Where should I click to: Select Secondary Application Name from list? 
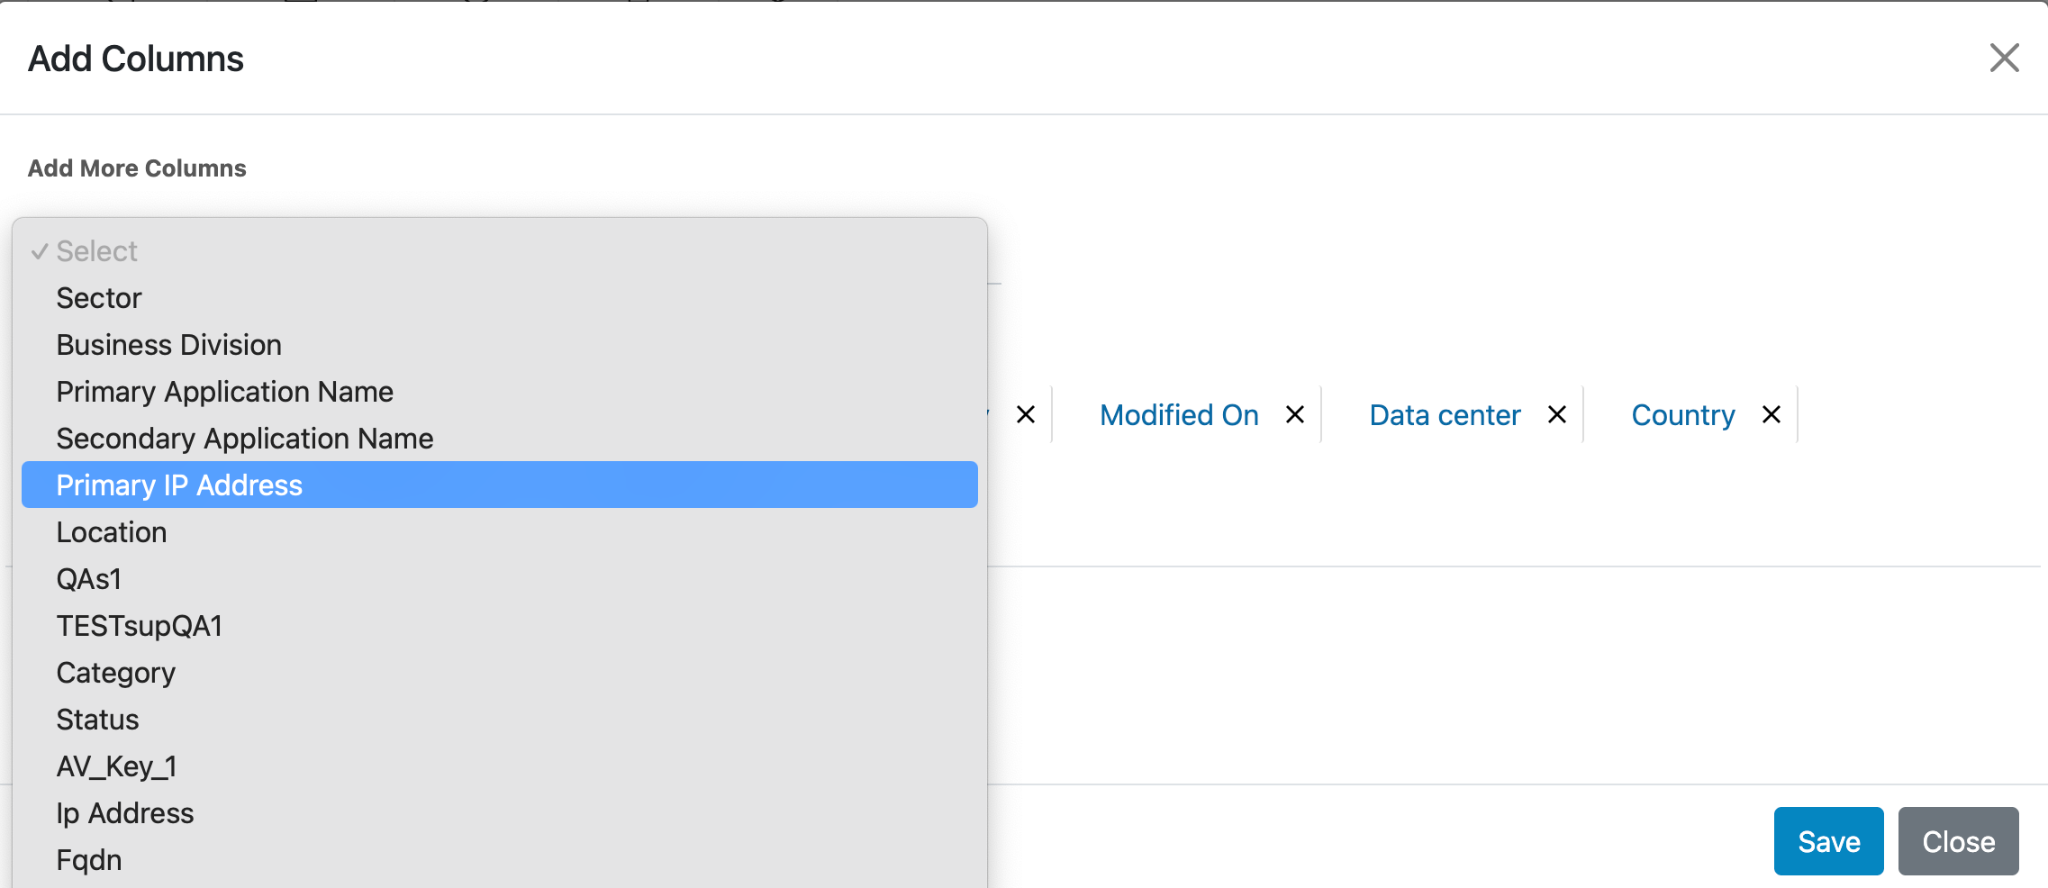pos(245,439)
